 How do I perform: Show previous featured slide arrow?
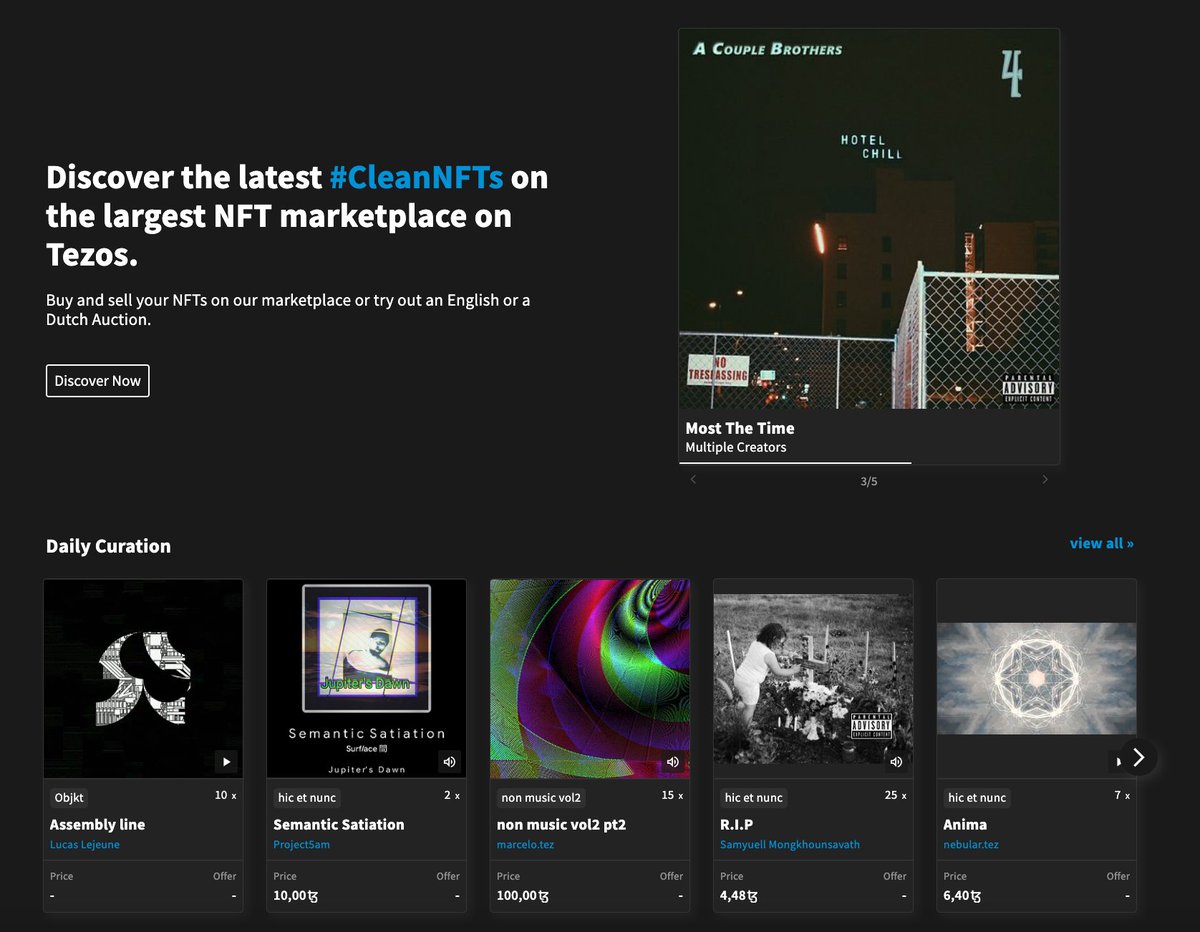point(693,480)
